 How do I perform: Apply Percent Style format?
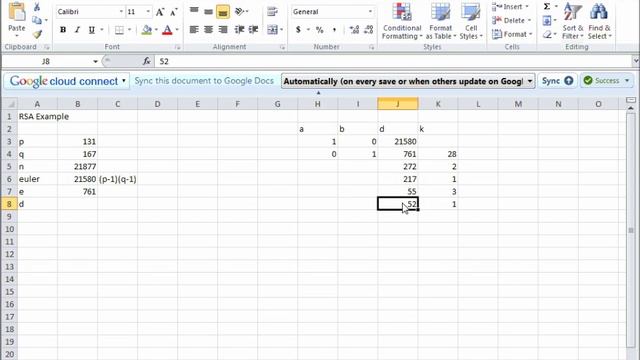pos(320,29)
